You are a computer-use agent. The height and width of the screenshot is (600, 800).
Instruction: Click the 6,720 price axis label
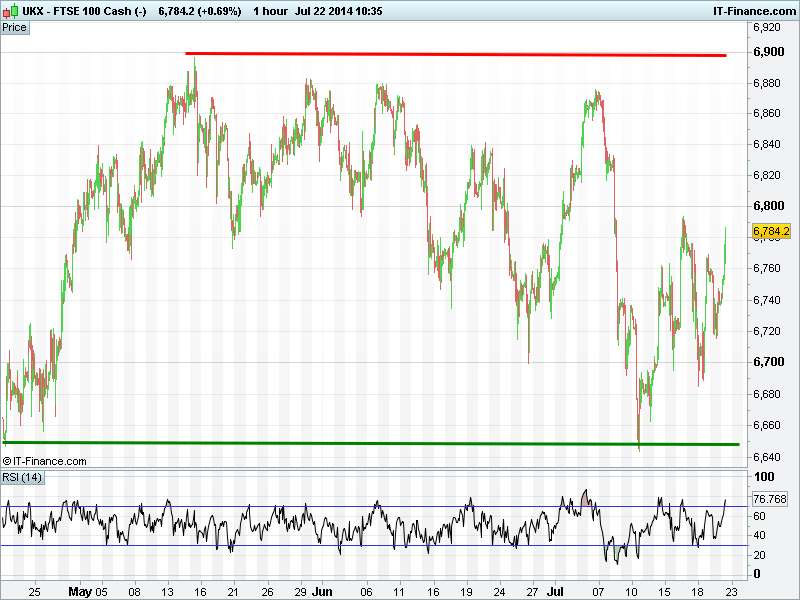click(x=767, y=331)
